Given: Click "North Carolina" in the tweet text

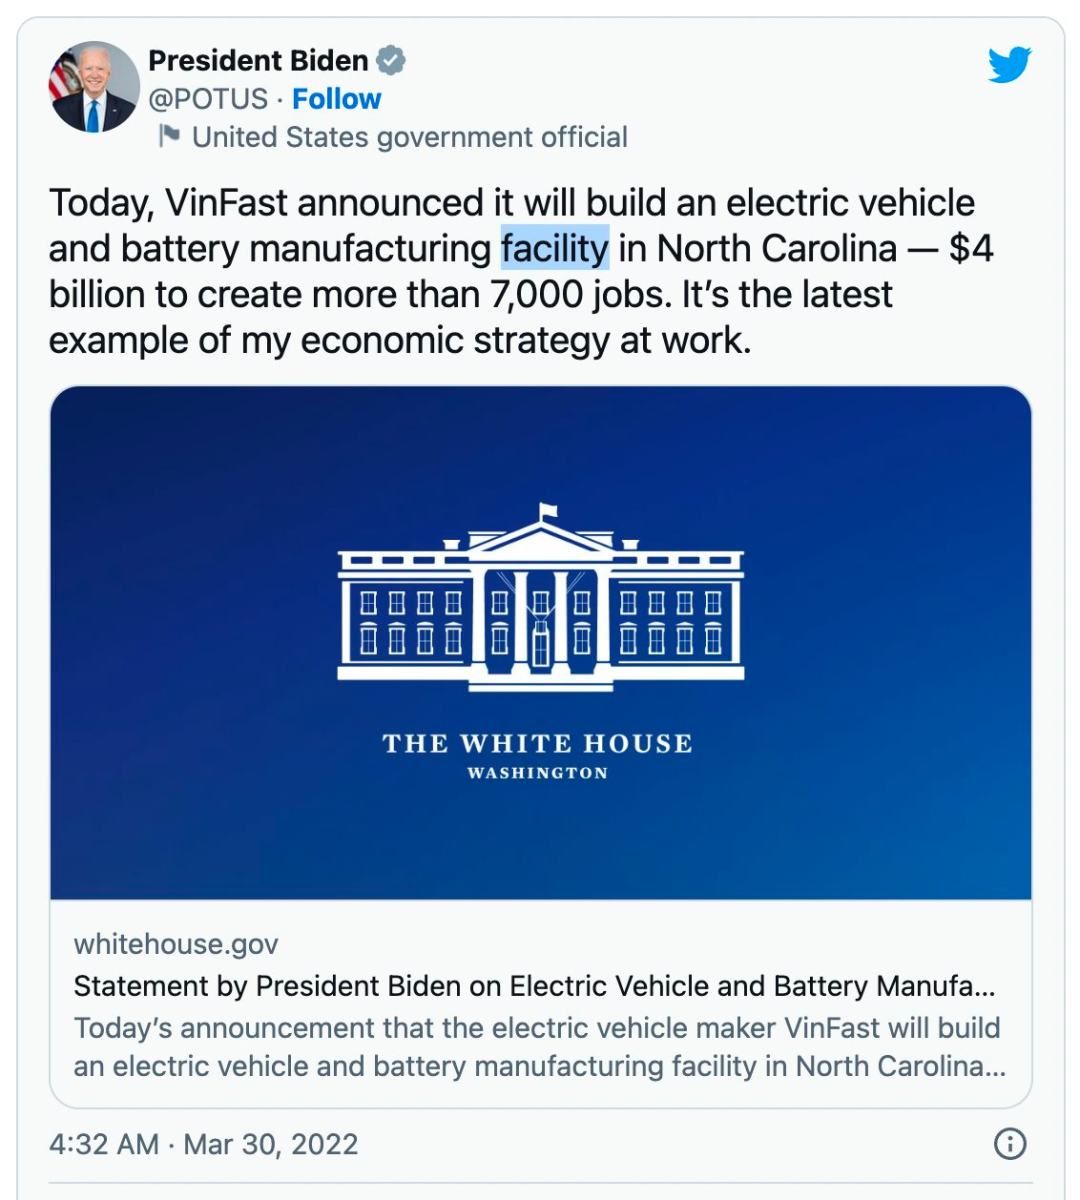Looking at the screenshot, I should [776, 248].
